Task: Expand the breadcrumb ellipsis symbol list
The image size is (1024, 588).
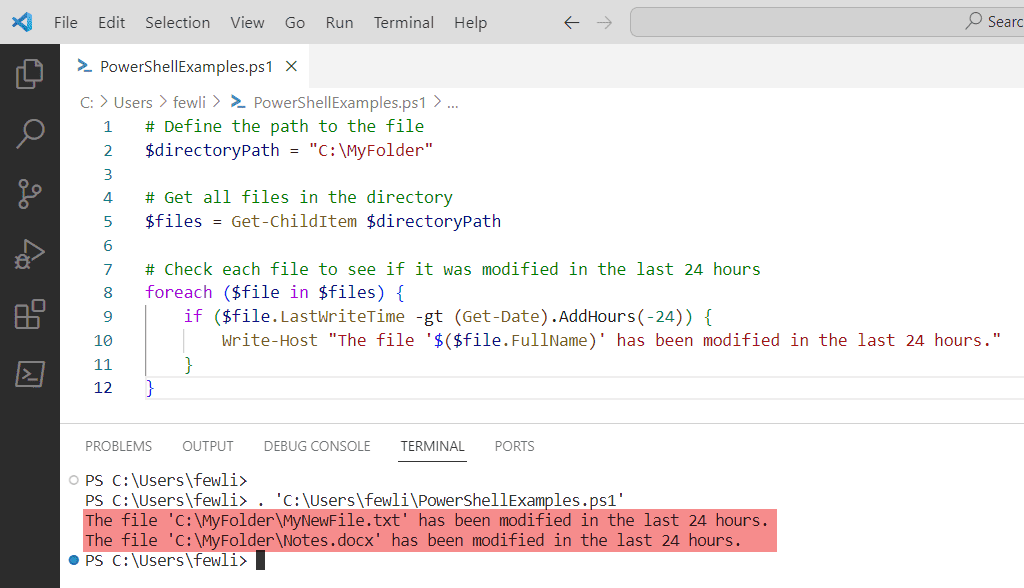Action: pyautogui.click(x=453, y=103)
